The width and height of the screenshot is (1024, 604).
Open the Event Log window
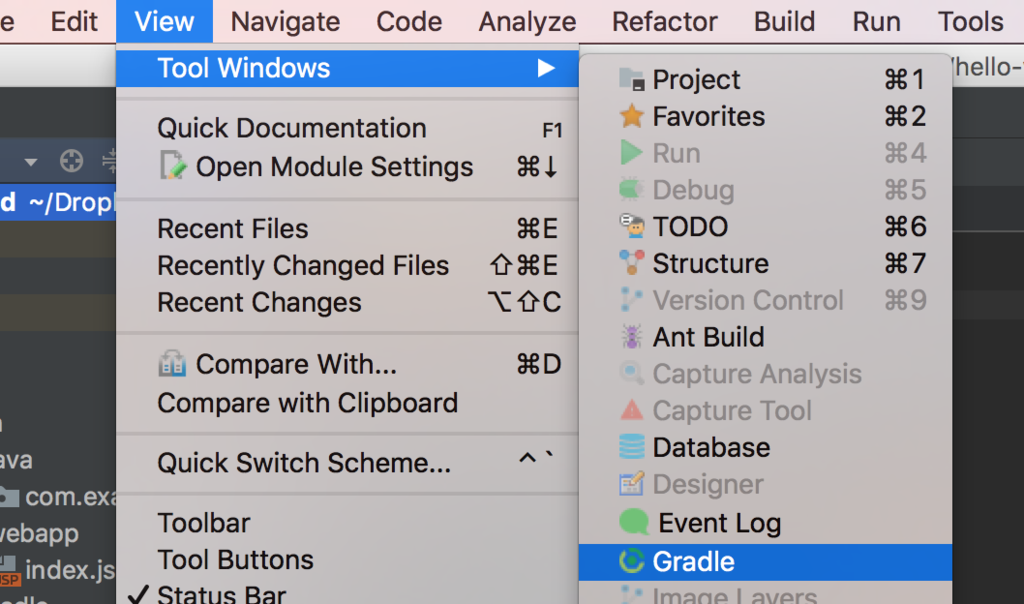pyautogui.click(x=765, y=523)
